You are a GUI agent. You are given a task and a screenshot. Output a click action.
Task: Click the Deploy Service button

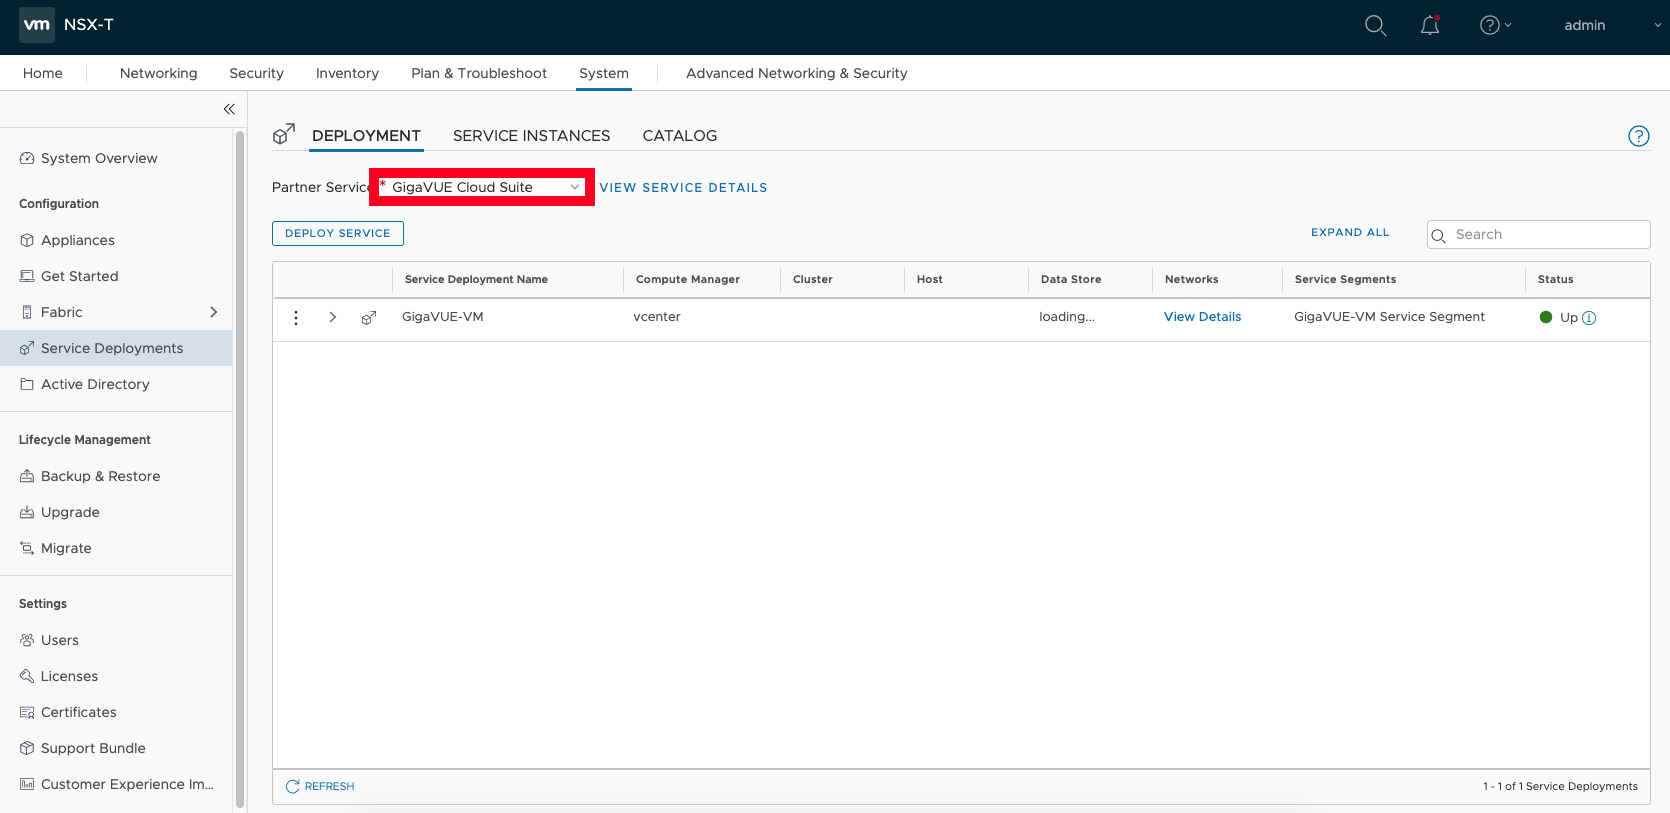[338, 233]
